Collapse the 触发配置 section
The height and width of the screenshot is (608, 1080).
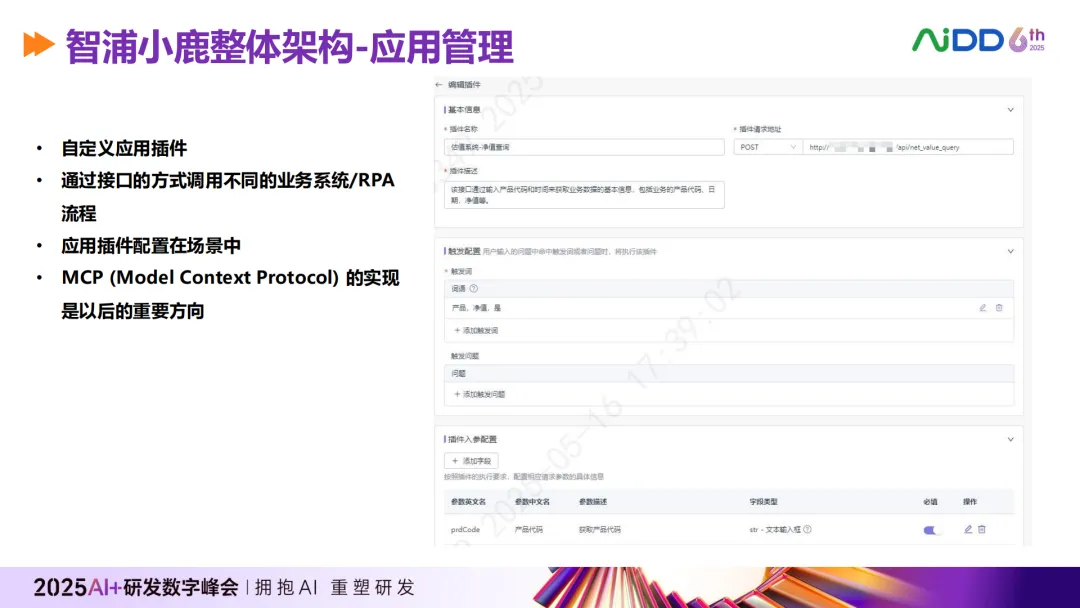pyautogui.click(x=1010, y=251)
